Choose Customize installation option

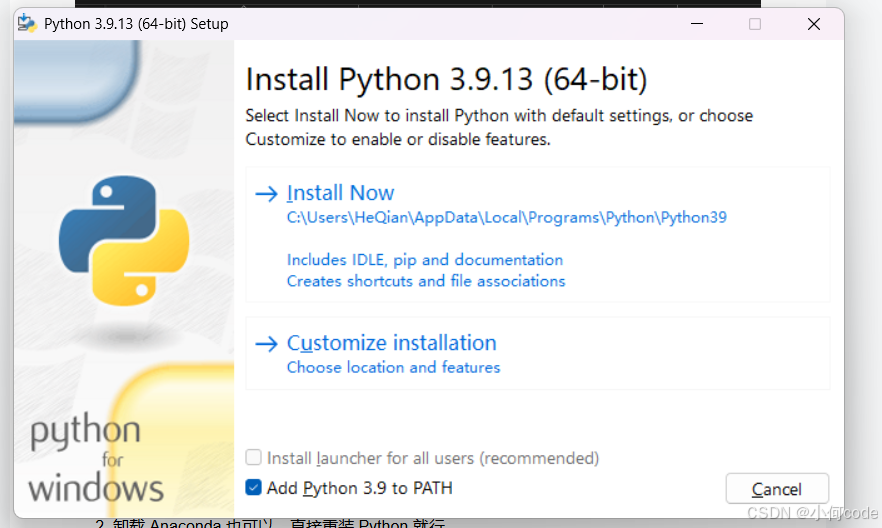[x=538, y=353]
